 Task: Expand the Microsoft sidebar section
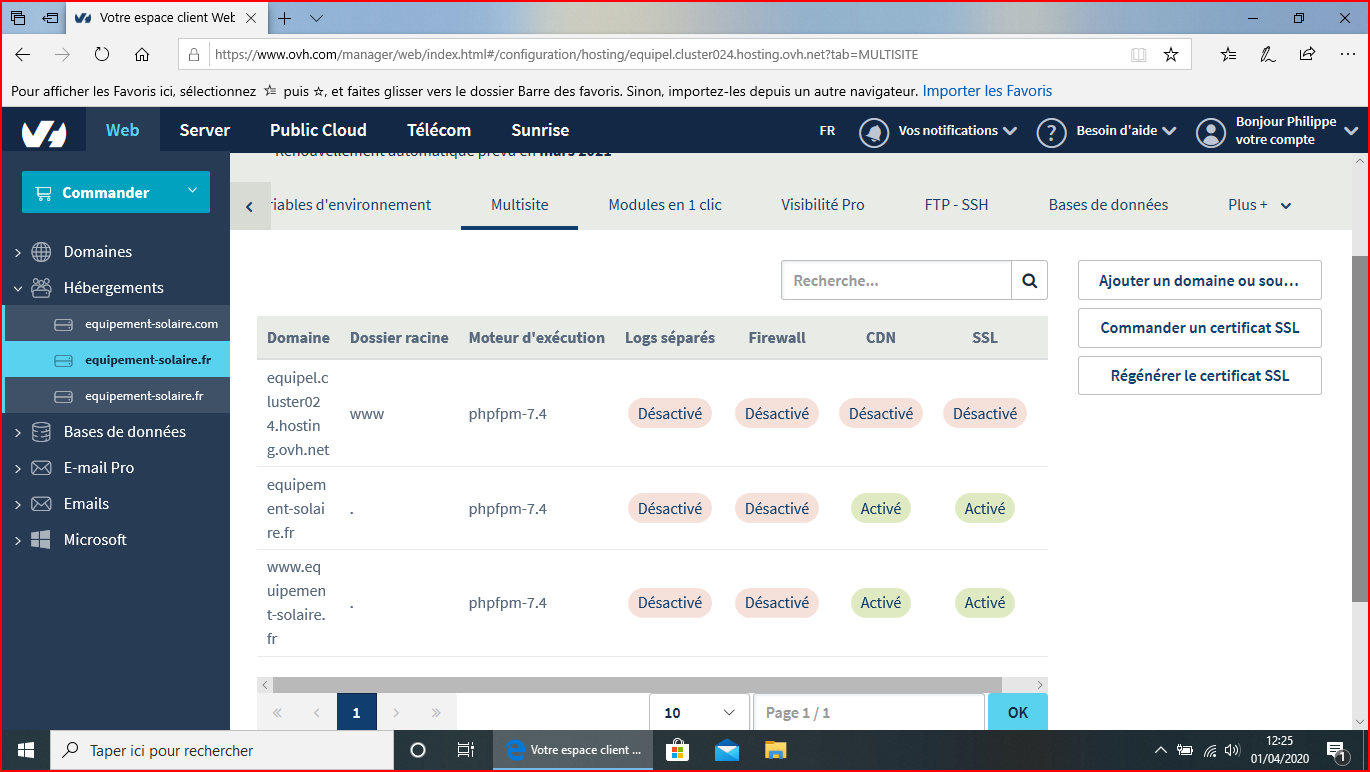(x=17, y=540)
